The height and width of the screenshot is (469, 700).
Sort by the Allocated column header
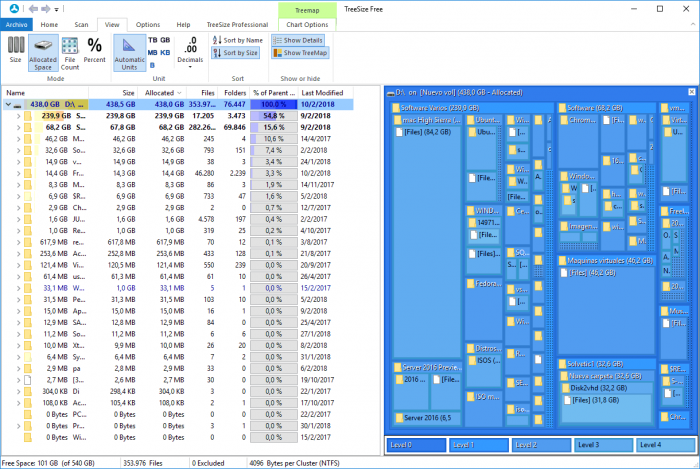(x=162, y=93)
